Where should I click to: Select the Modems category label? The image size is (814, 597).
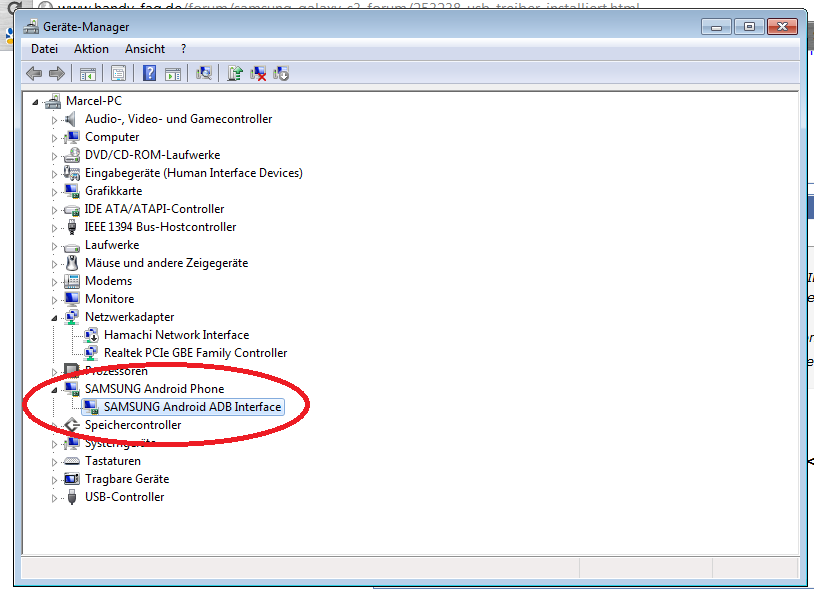click(108, 281)
